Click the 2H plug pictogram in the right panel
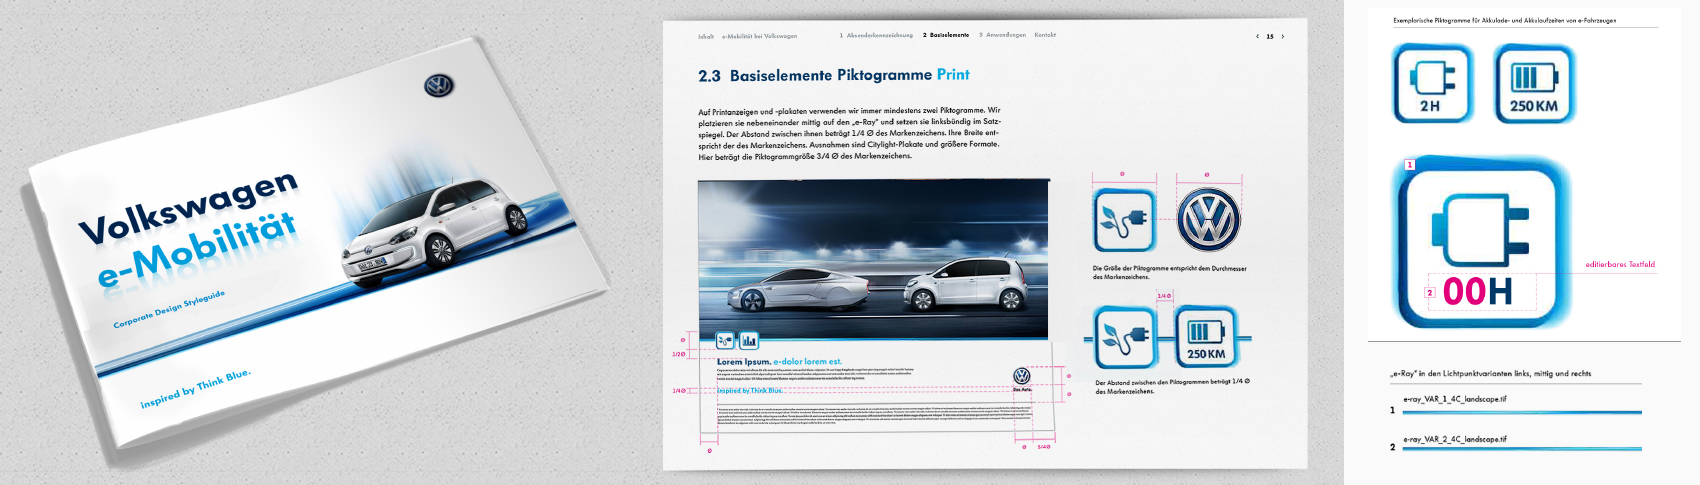Viewport: 1700px width, 485px height. point(1431,84)
